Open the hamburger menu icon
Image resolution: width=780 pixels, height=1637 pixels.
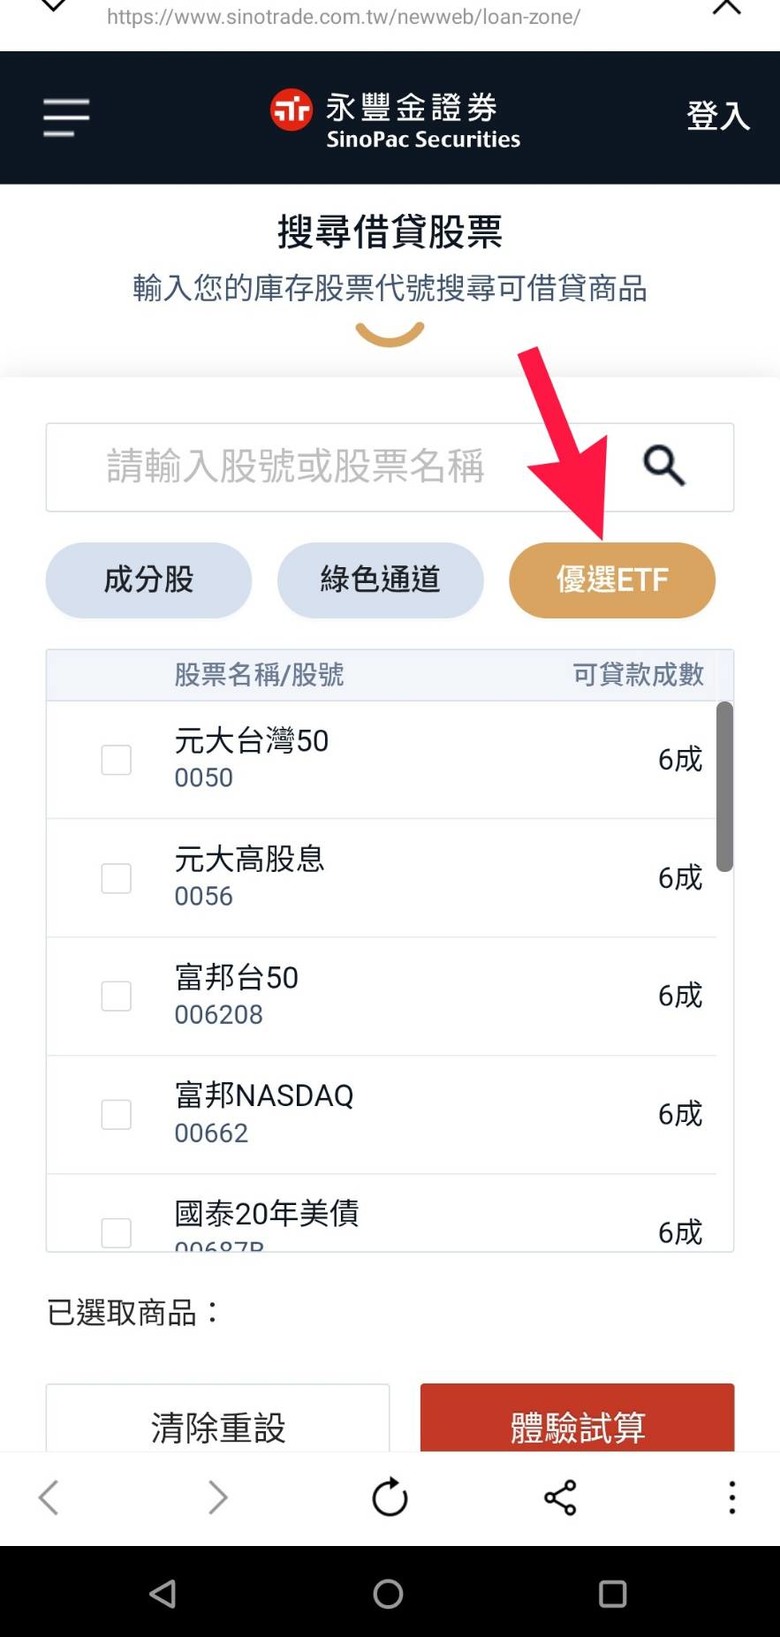[x=66, y=117]
